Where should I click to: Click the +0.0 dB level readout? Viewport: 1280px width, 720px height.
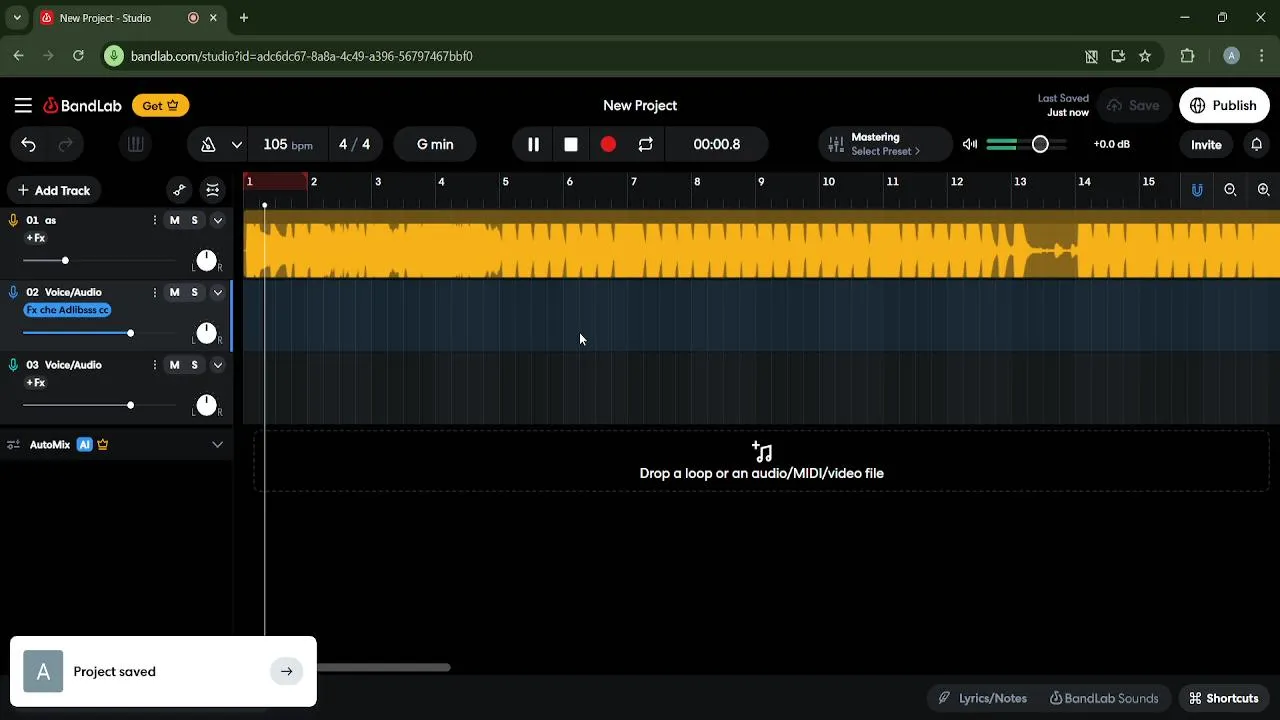click(x=1112, y=144)
